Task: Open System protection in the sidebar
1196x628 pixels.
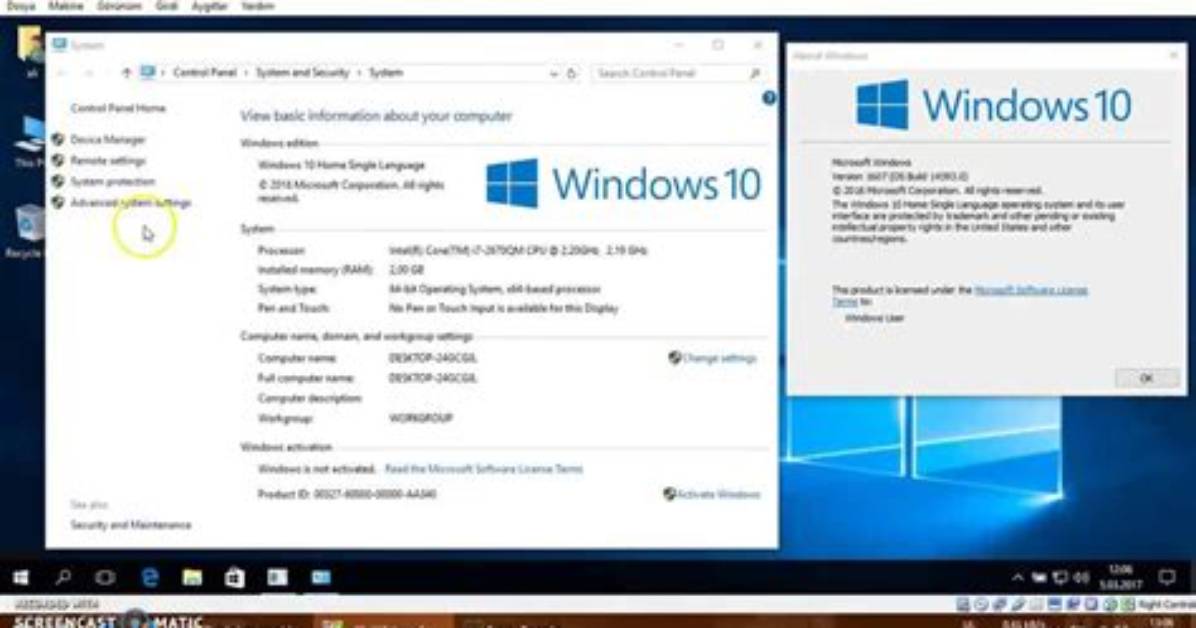Action: (113, 182)
